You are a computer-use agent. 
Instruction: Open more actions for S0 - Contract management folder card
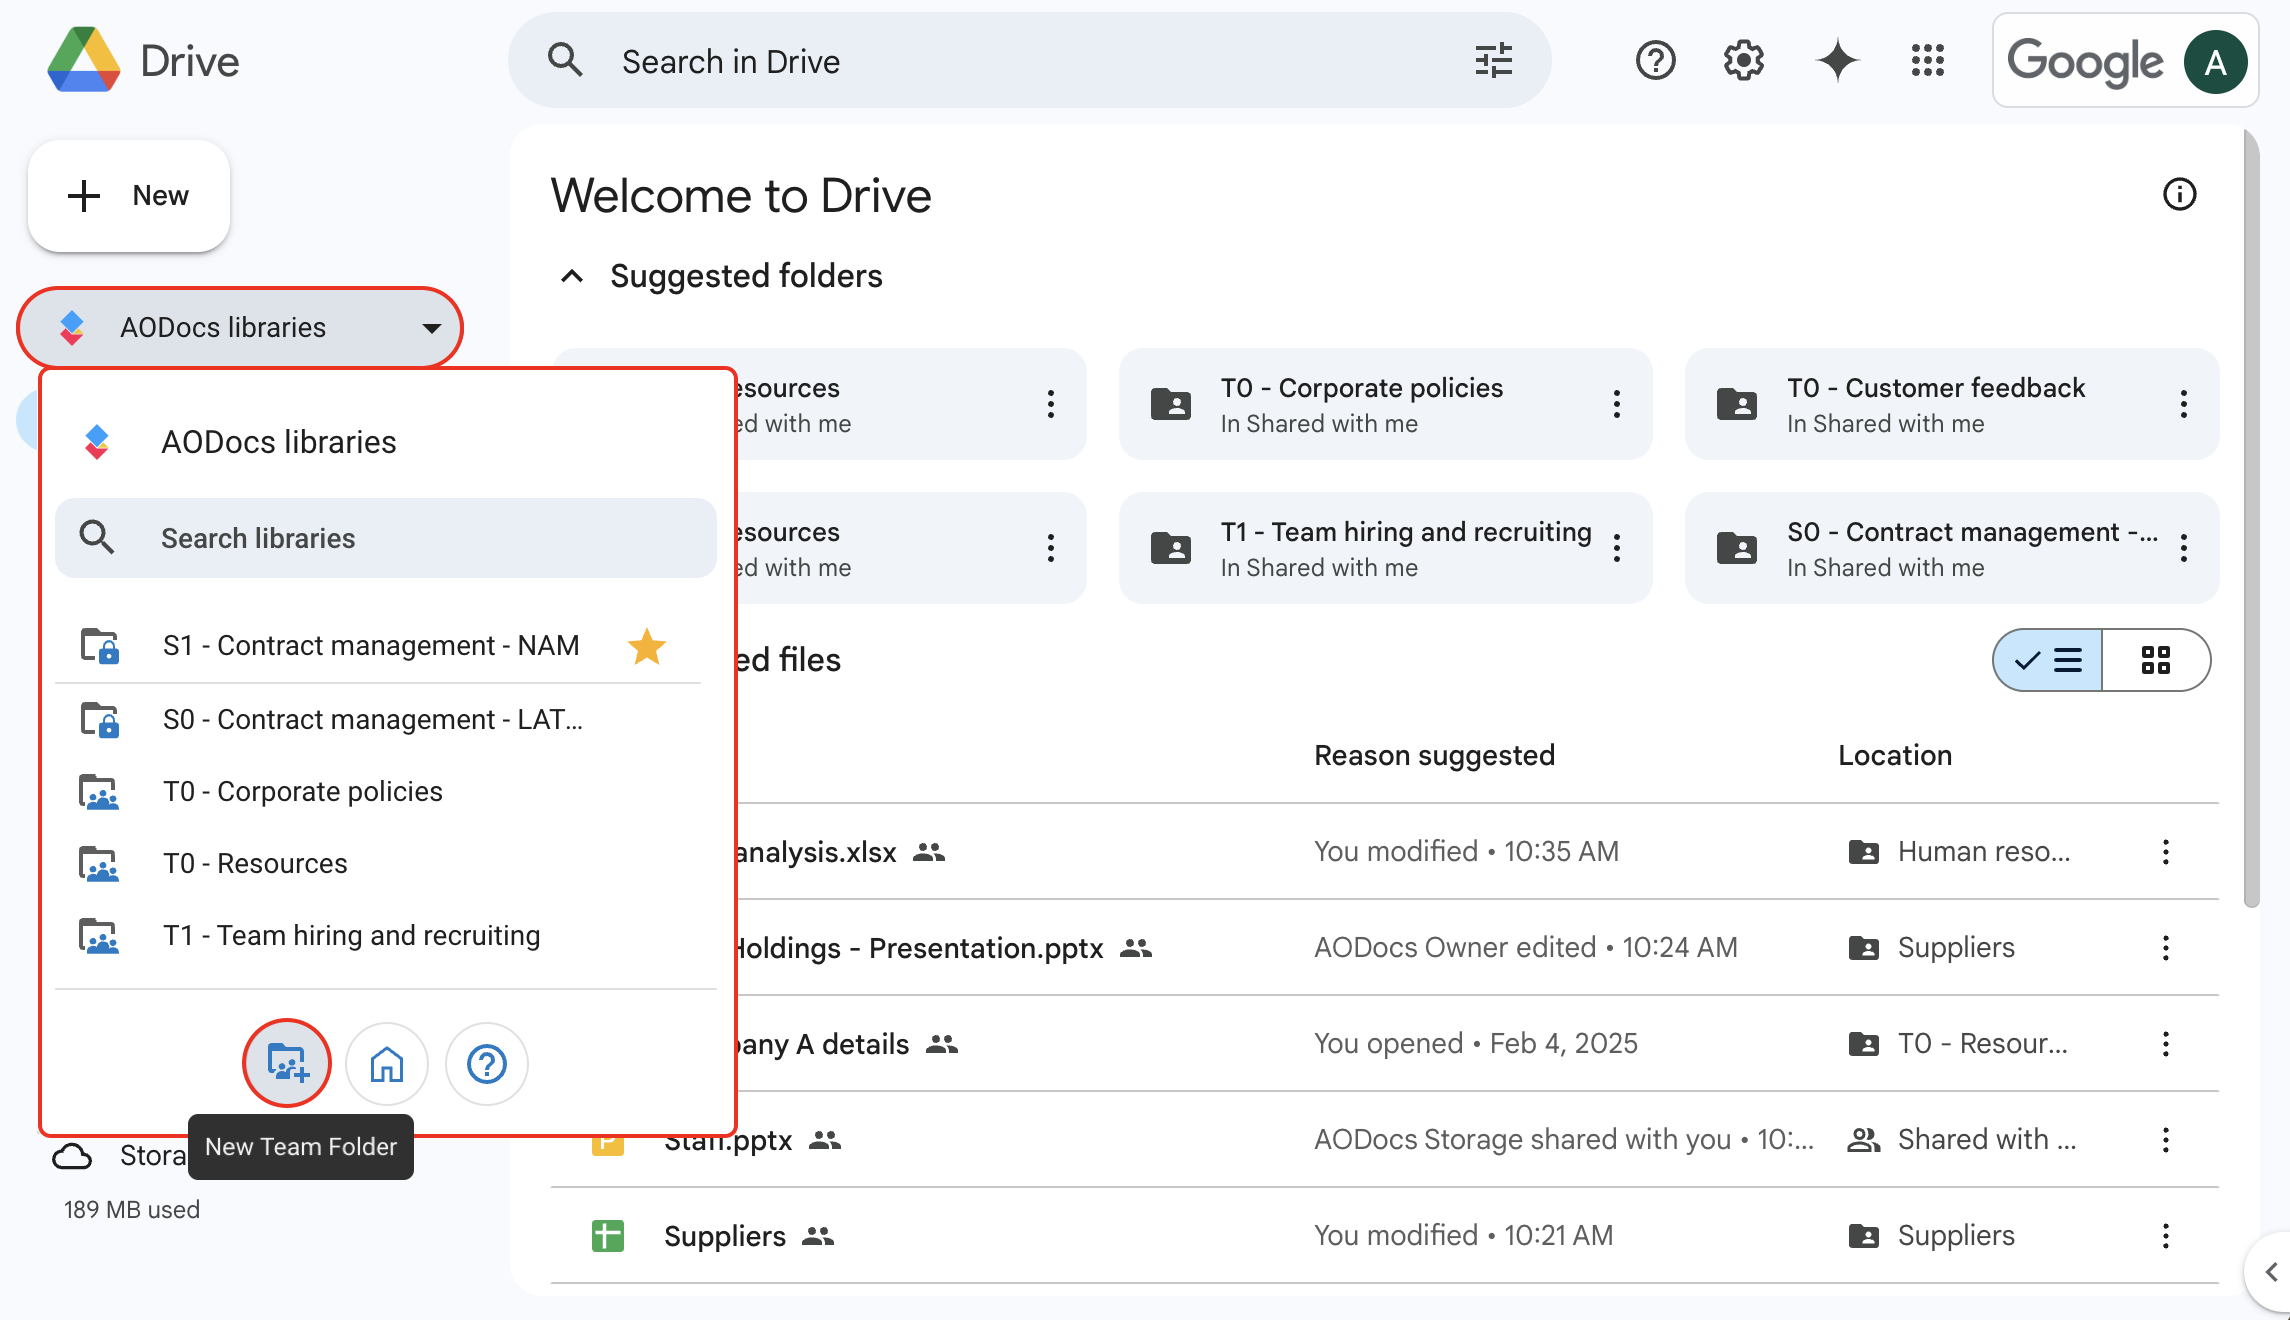[x=2184, y=548]
